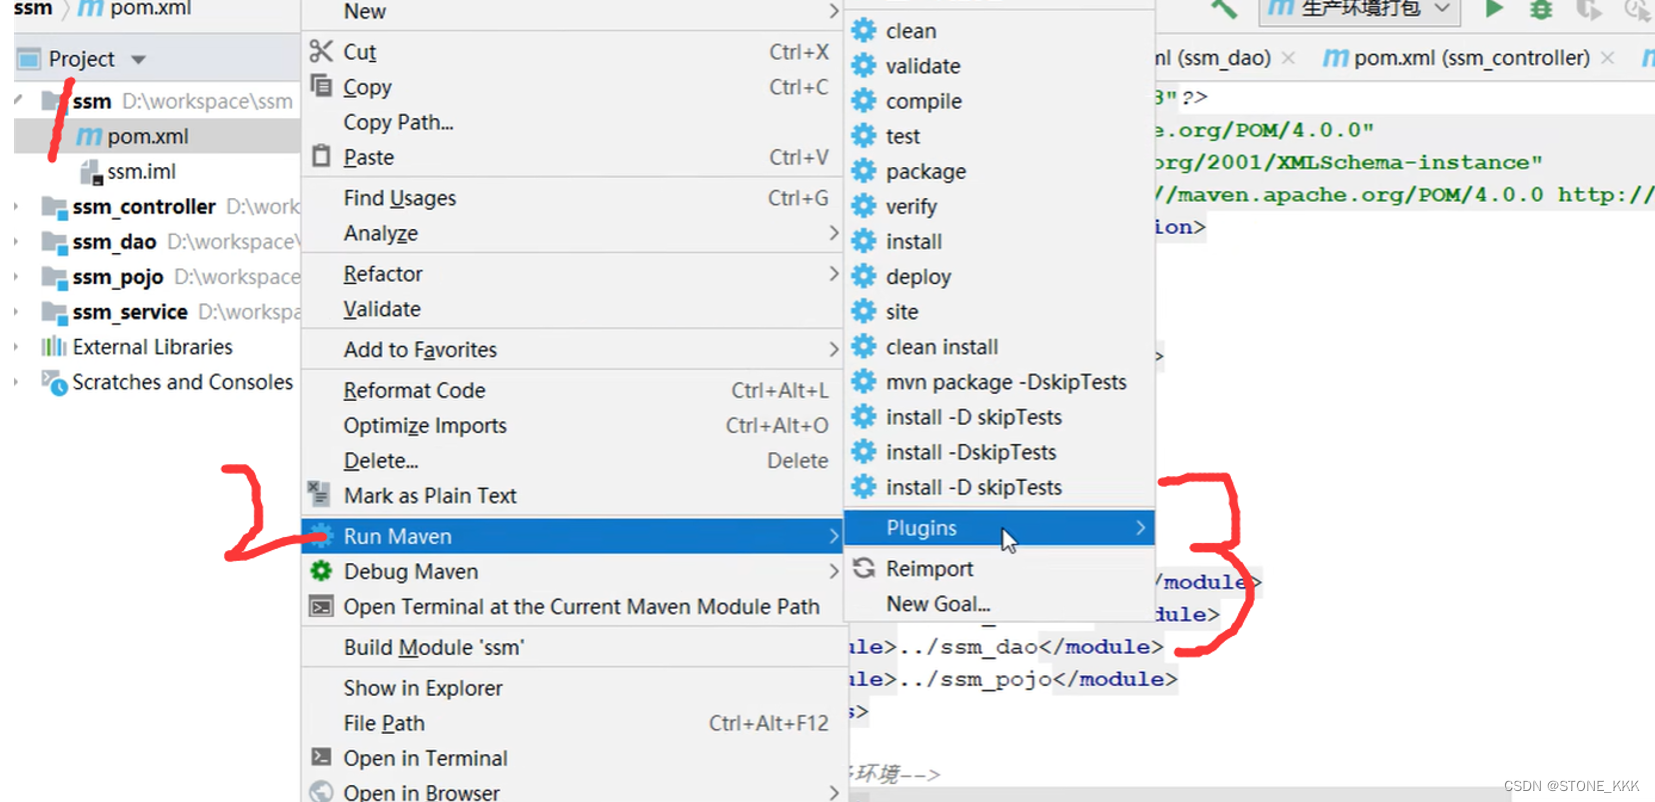Click the Mark as Plain Text icon
1655x802 pixels.
coord(319,493)
